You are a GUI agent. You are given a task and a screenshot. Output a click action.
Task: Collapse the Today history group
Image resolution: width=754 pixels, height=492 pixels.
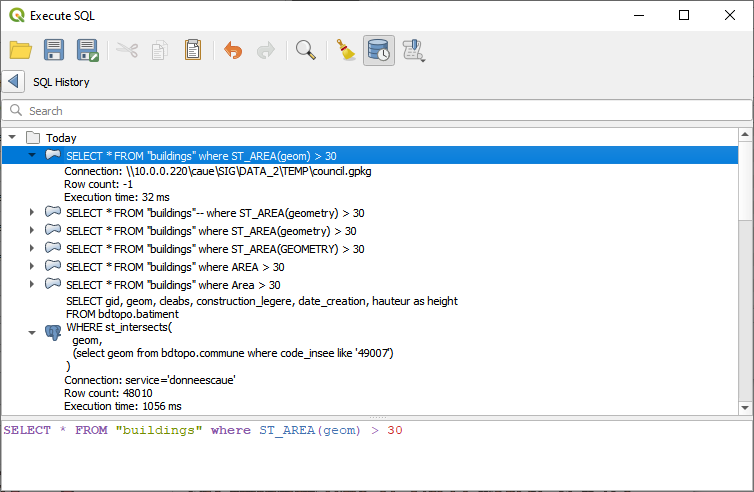tap(12, 137)
